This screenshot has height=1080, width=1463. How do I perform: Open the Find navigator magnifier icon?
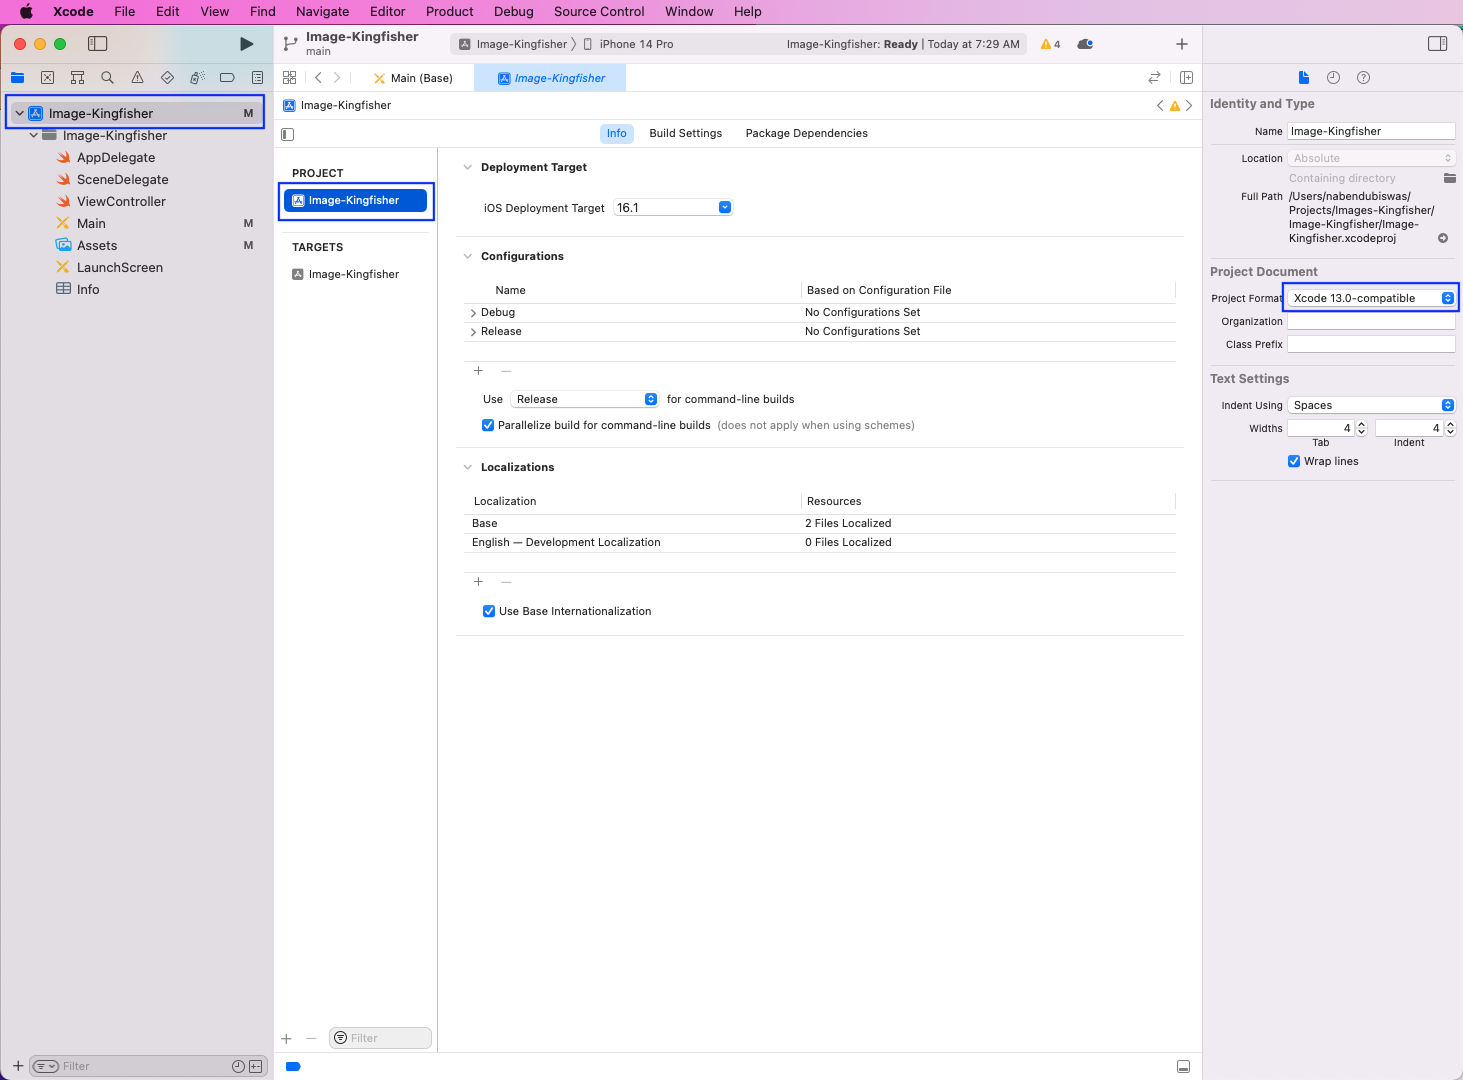pos(107,78)
